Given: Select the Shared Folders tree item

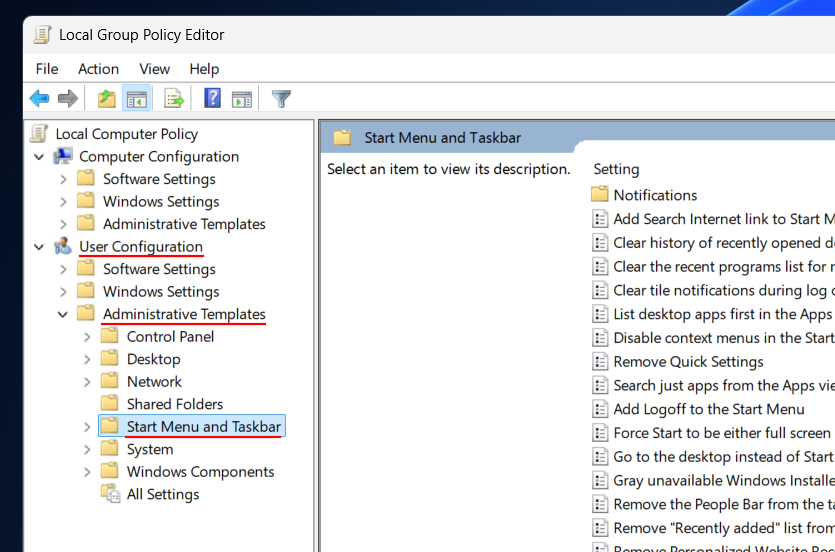Looking at the screenshot, I should [174, 404].
